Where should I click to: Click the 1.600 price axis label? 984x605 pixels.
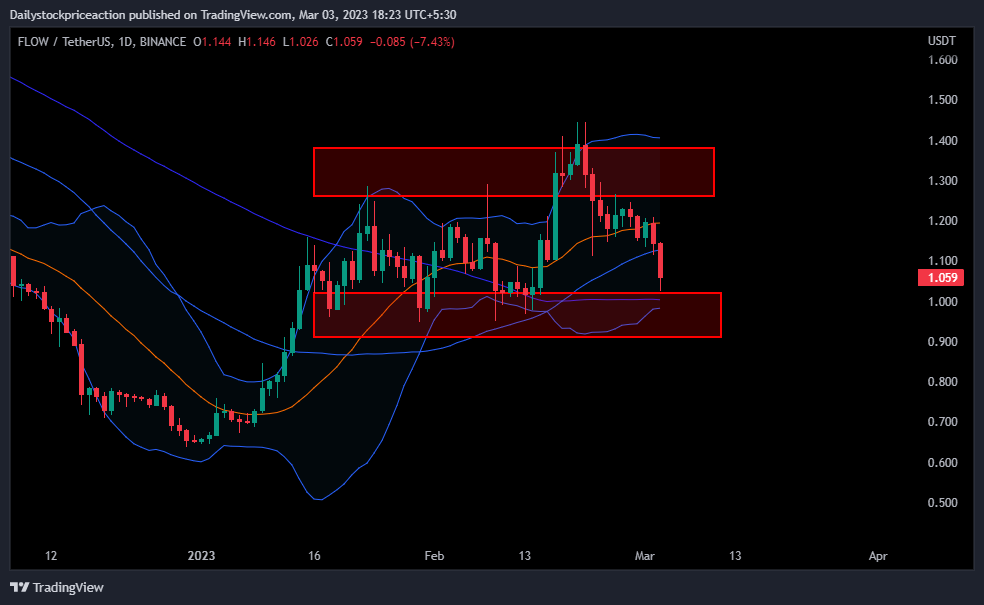pyautogui.click(x=942, y=60)
